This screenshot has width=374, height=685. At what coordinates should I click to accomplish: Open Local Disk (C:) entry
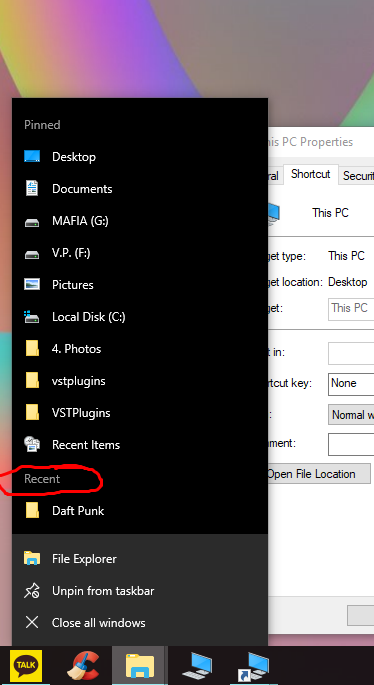[140, 317]
